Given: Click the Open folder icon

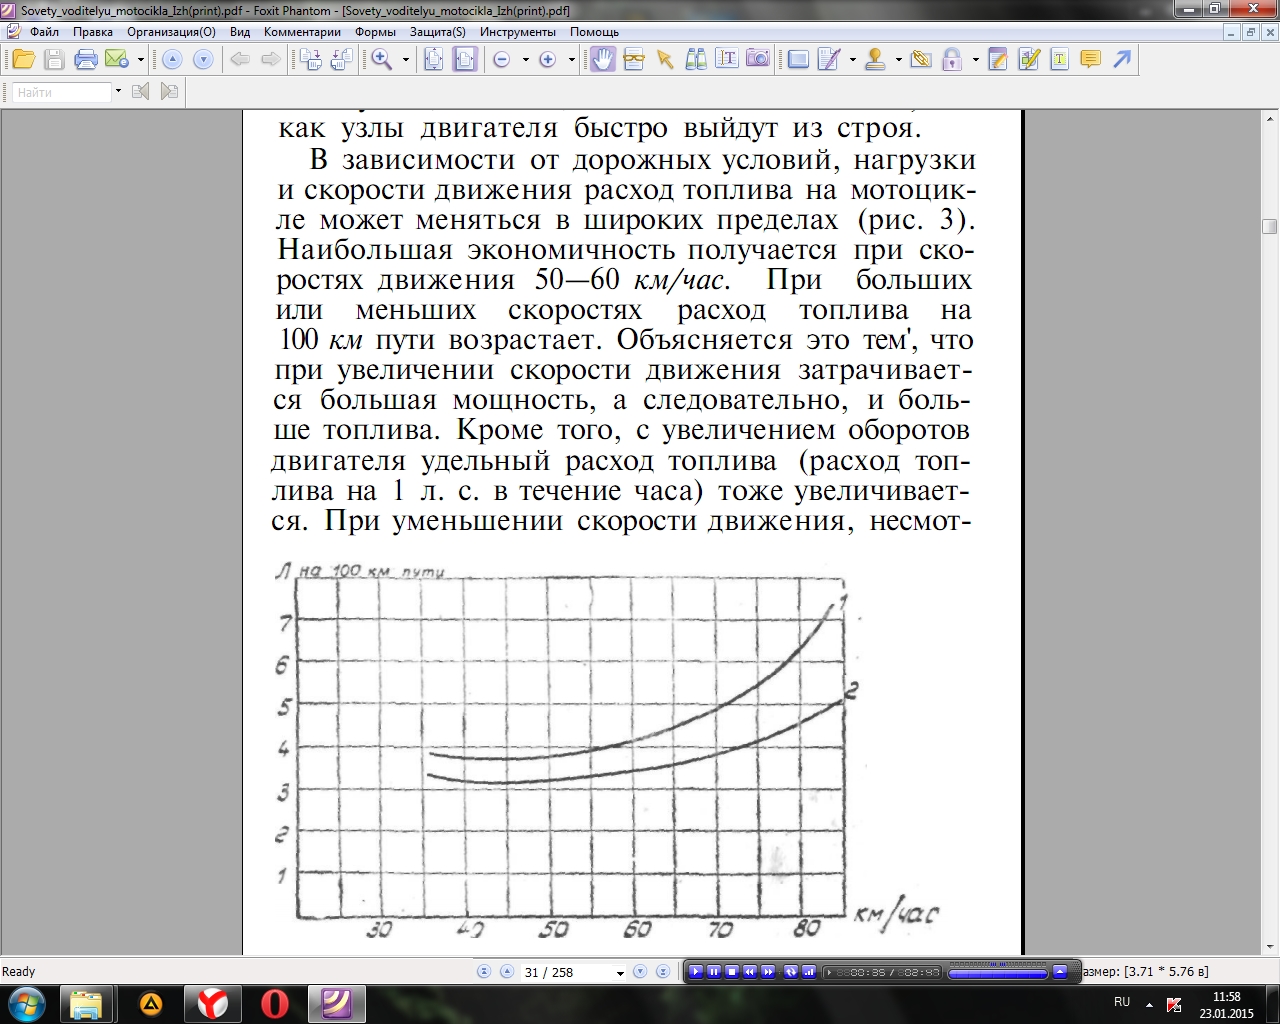Looking at the screenshot, I should click(x=23, y=60).
